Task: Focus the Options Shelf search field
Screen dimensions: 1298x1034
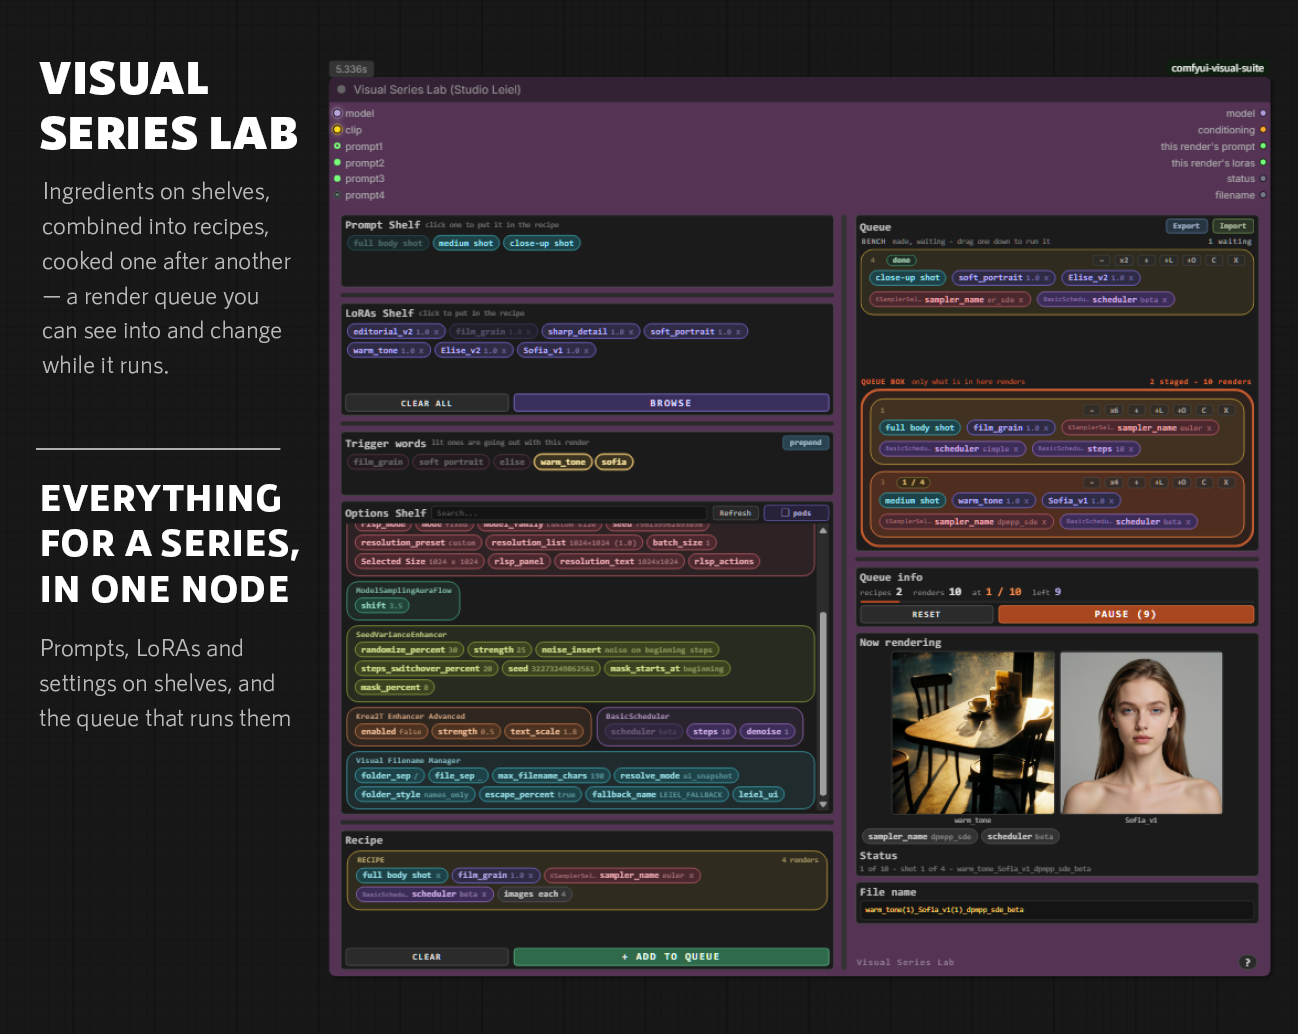Action: click(570, 513)
